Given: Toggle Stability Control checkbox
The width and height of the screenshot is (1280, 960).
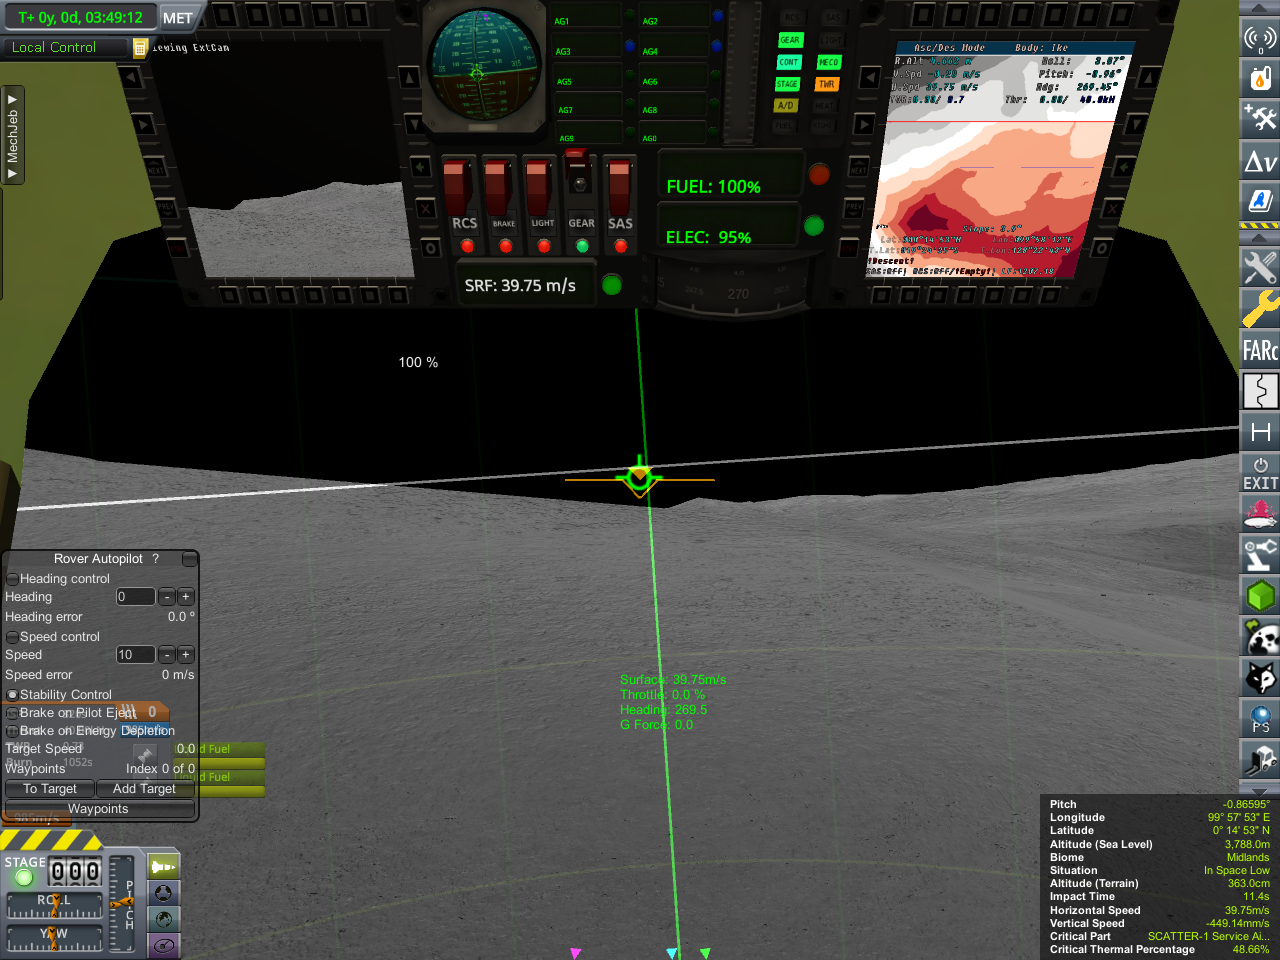Looking at the screenshot, I should (12, 695).
